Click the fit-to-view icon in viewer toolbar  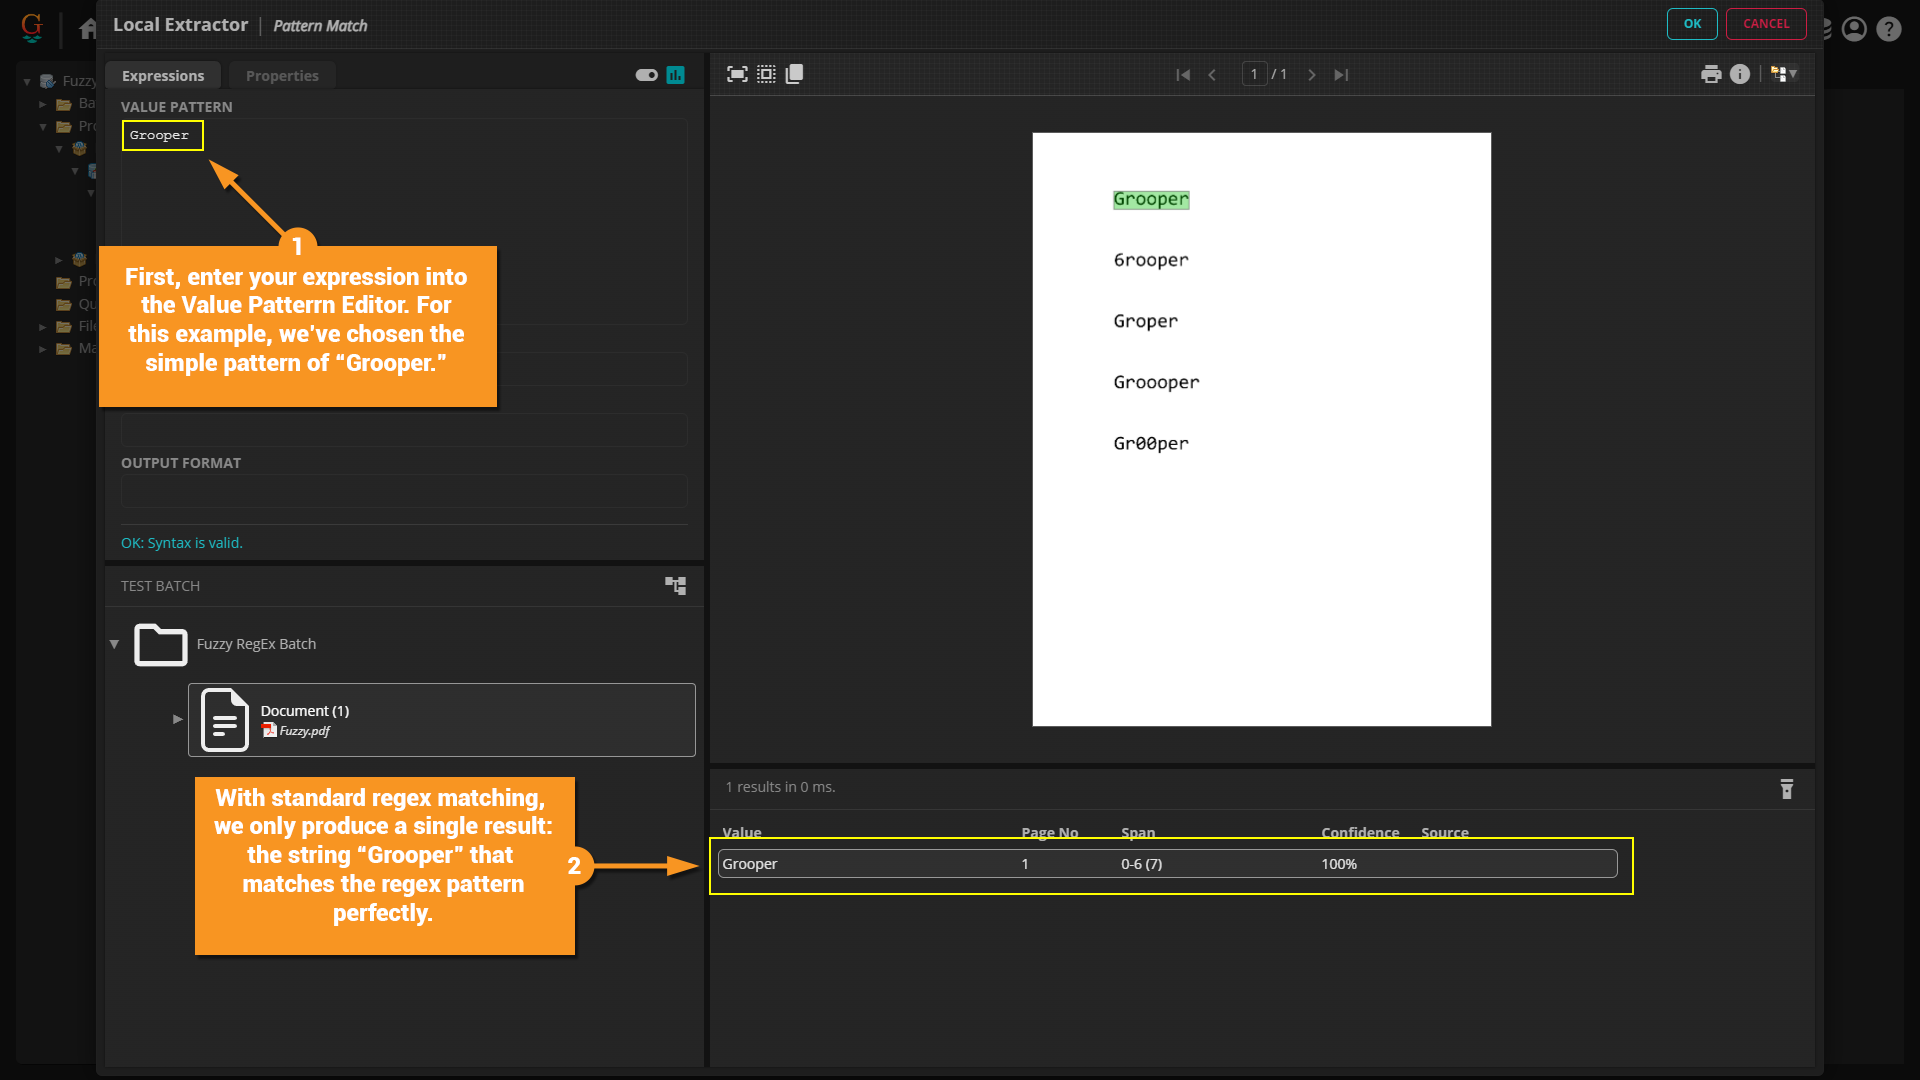(x=737, y=74)
